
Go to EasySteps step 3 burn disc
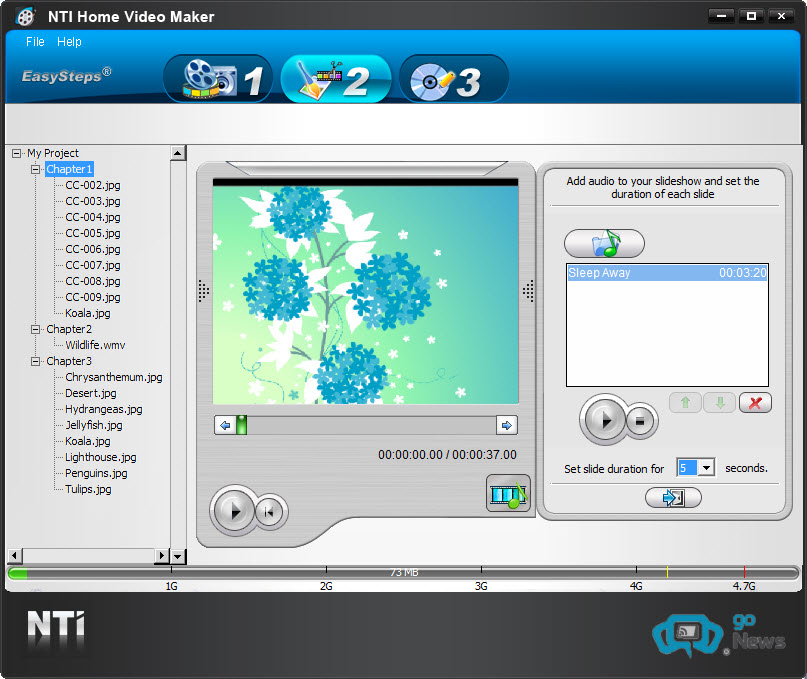(453, 79)
